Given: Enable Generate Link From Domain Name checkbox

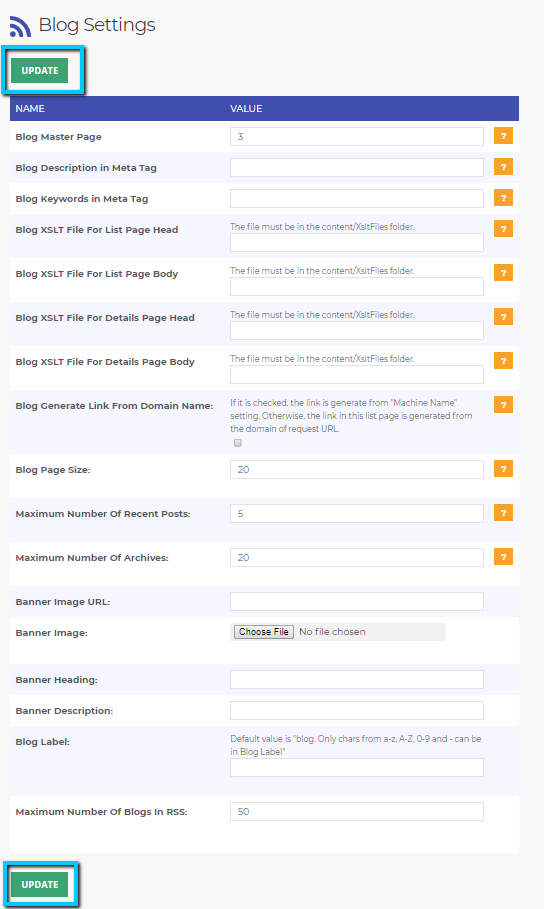Looking at the screenshot, I should [238, 443].
